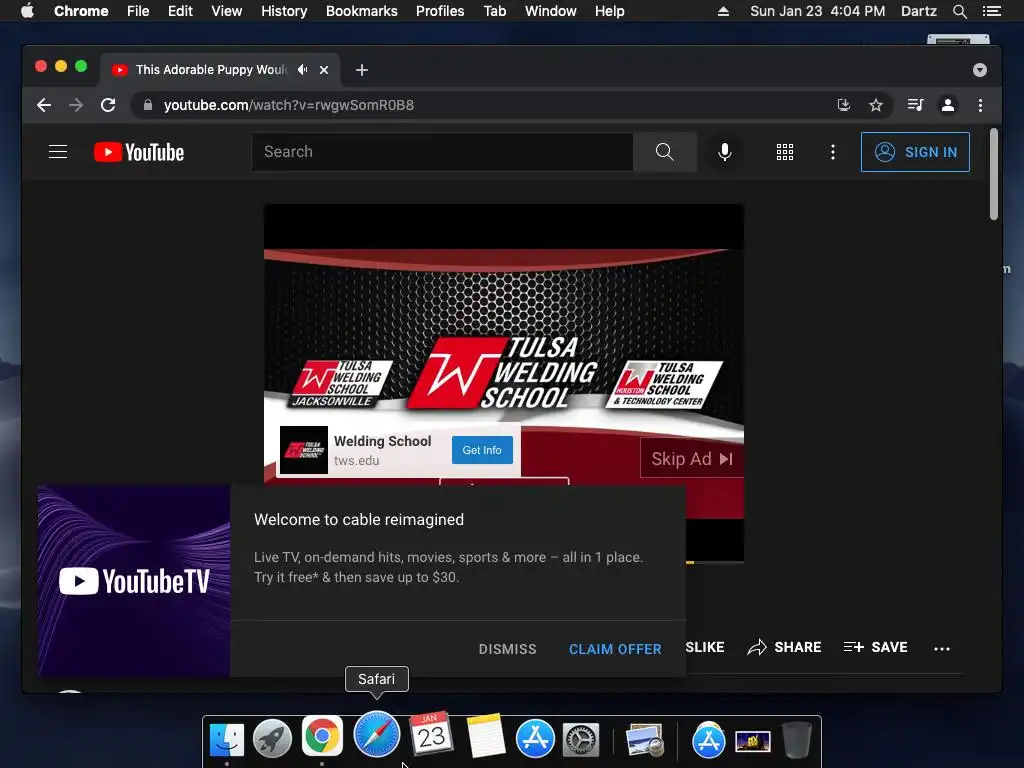Open the Chrome application menu
1024x768 pixels.
pyautogui.click(x=81, y=11)
